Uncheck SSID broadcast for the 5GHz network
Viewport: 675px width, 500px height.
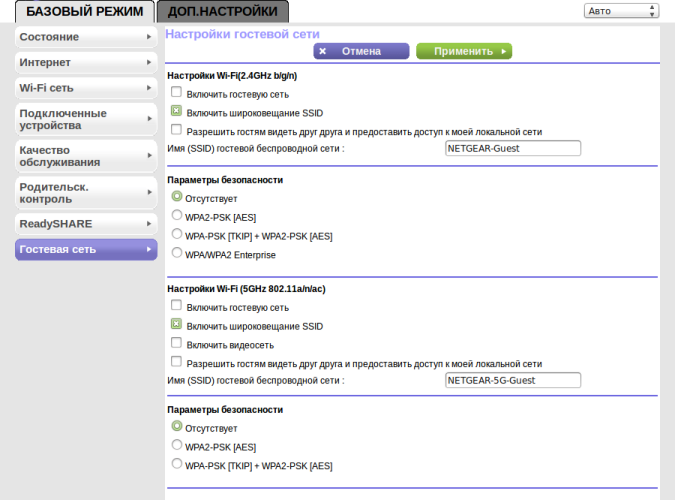(x=176, y=324)
